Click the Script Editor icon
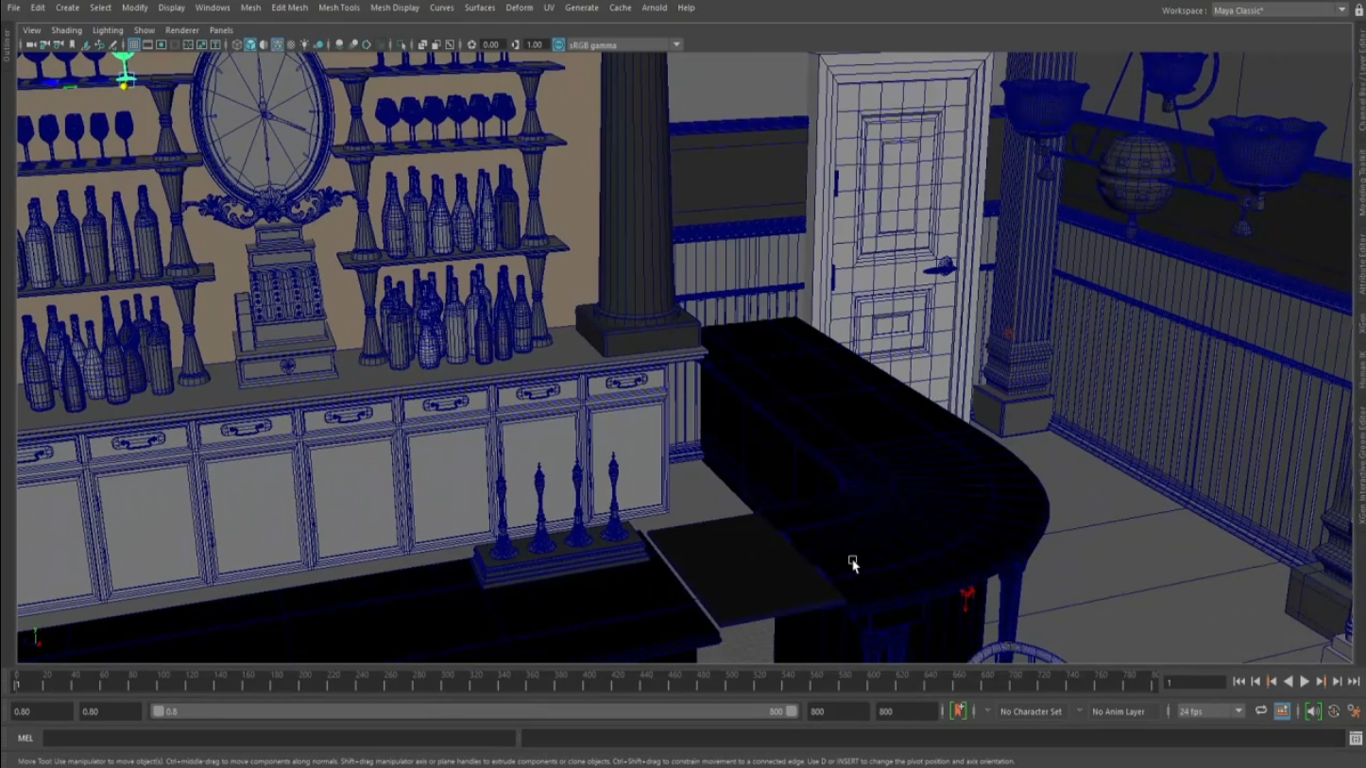Image resolution: width=1366 pixels, height=768 pixels. coord(1355,739)
